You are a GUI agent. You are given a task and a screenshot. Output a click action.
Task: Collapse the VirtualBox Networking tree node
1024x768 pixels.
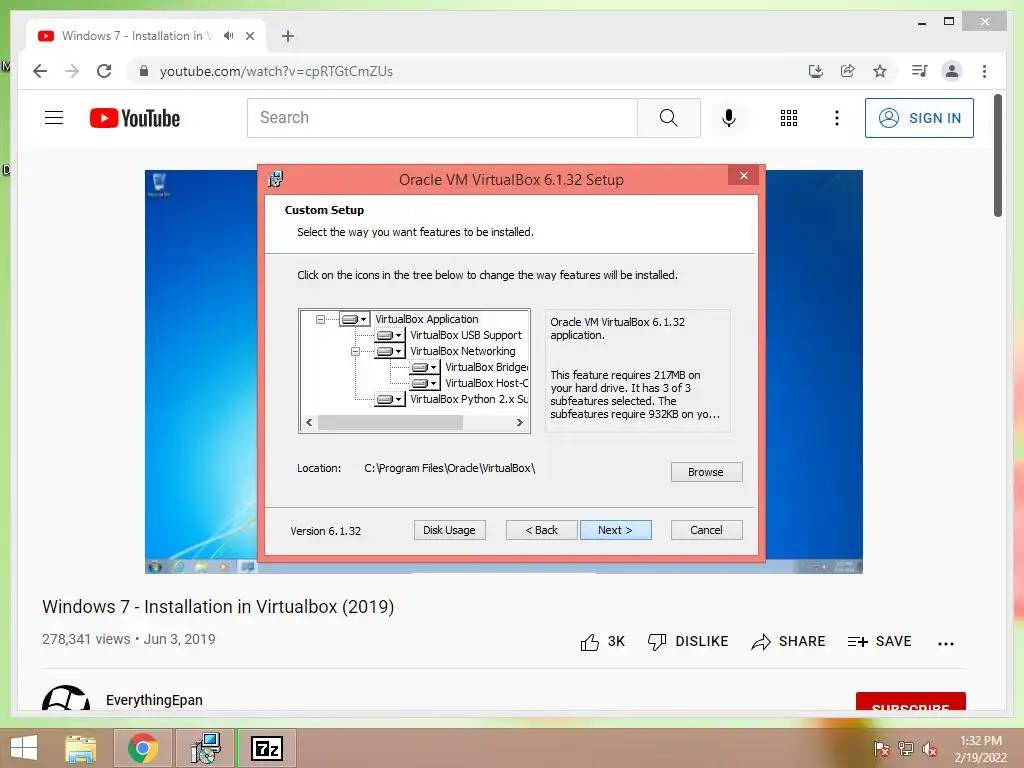pos(355,351)
